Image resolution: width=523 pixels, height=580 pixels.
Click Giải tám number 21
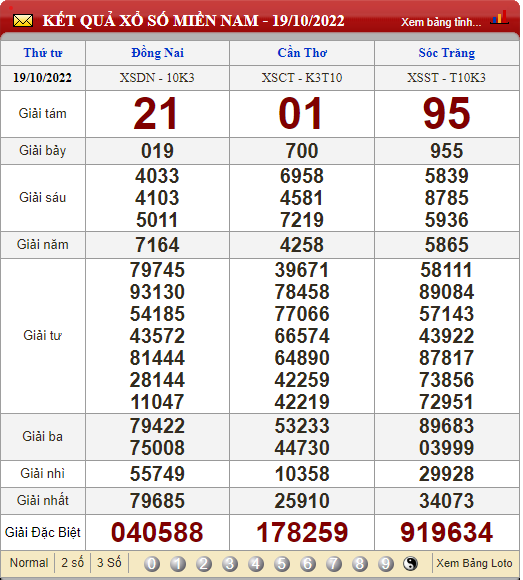coord(156,113)
